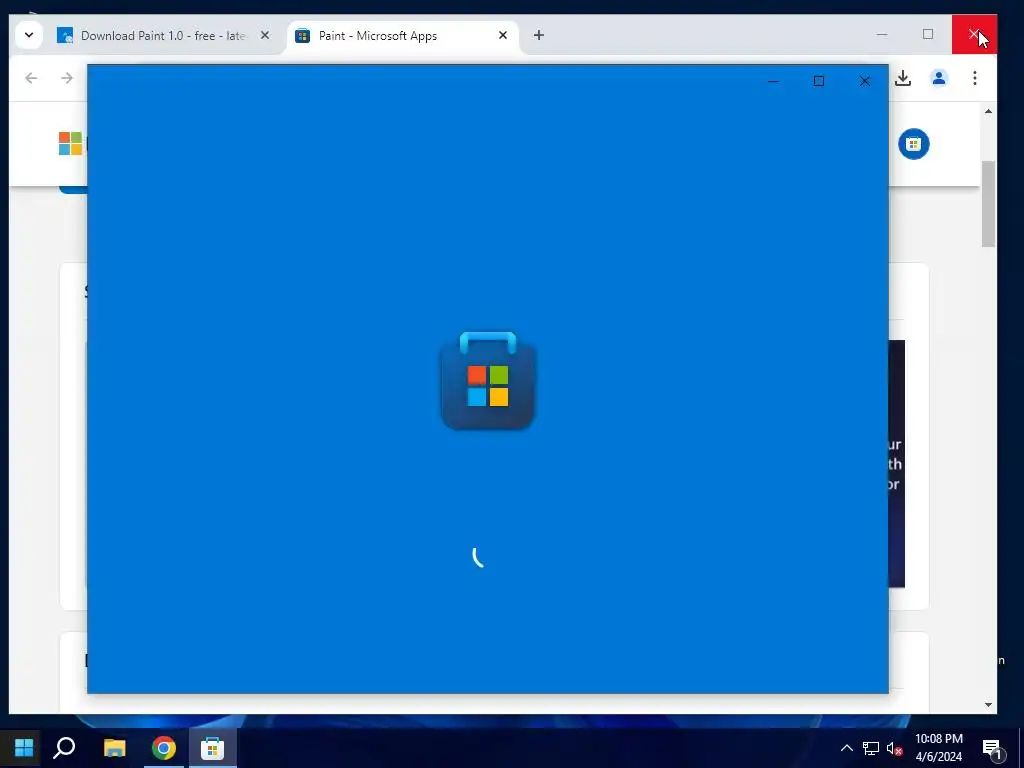Click the scrollbar up arrow in Chrome
Screen dimensions: 1024x768
point(988,112)
